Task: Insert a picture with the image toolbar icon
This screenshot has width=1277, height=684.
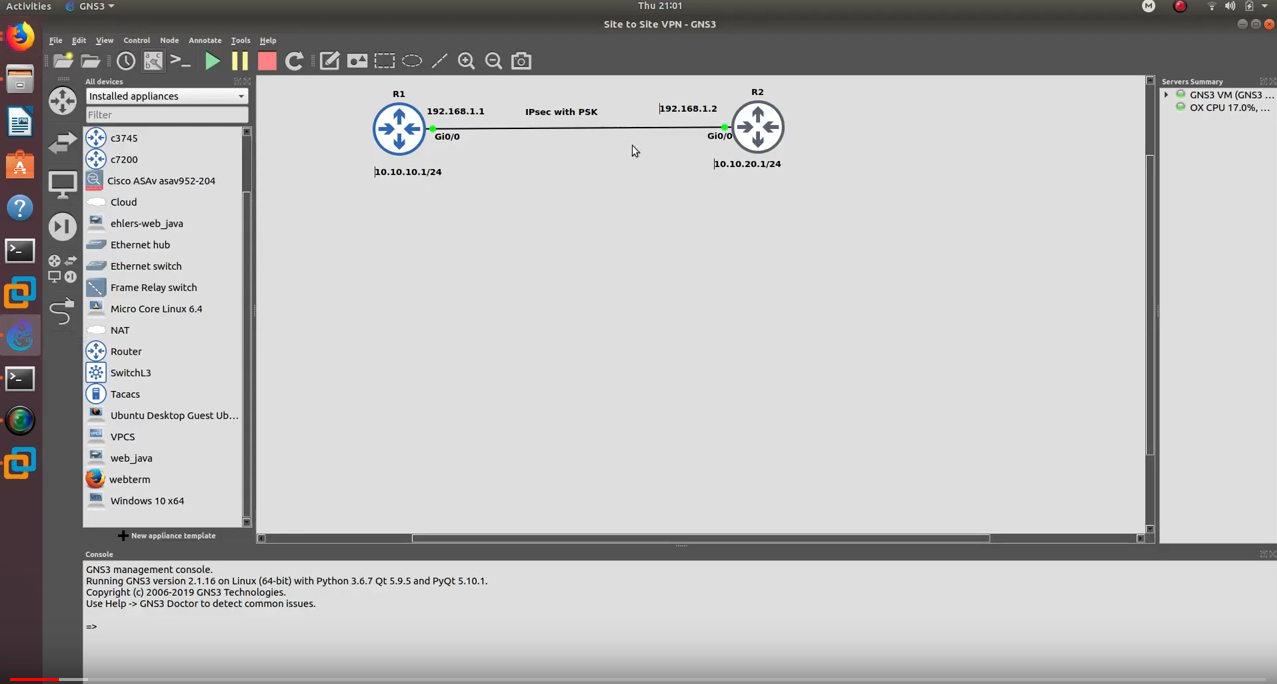Action: 356,61
